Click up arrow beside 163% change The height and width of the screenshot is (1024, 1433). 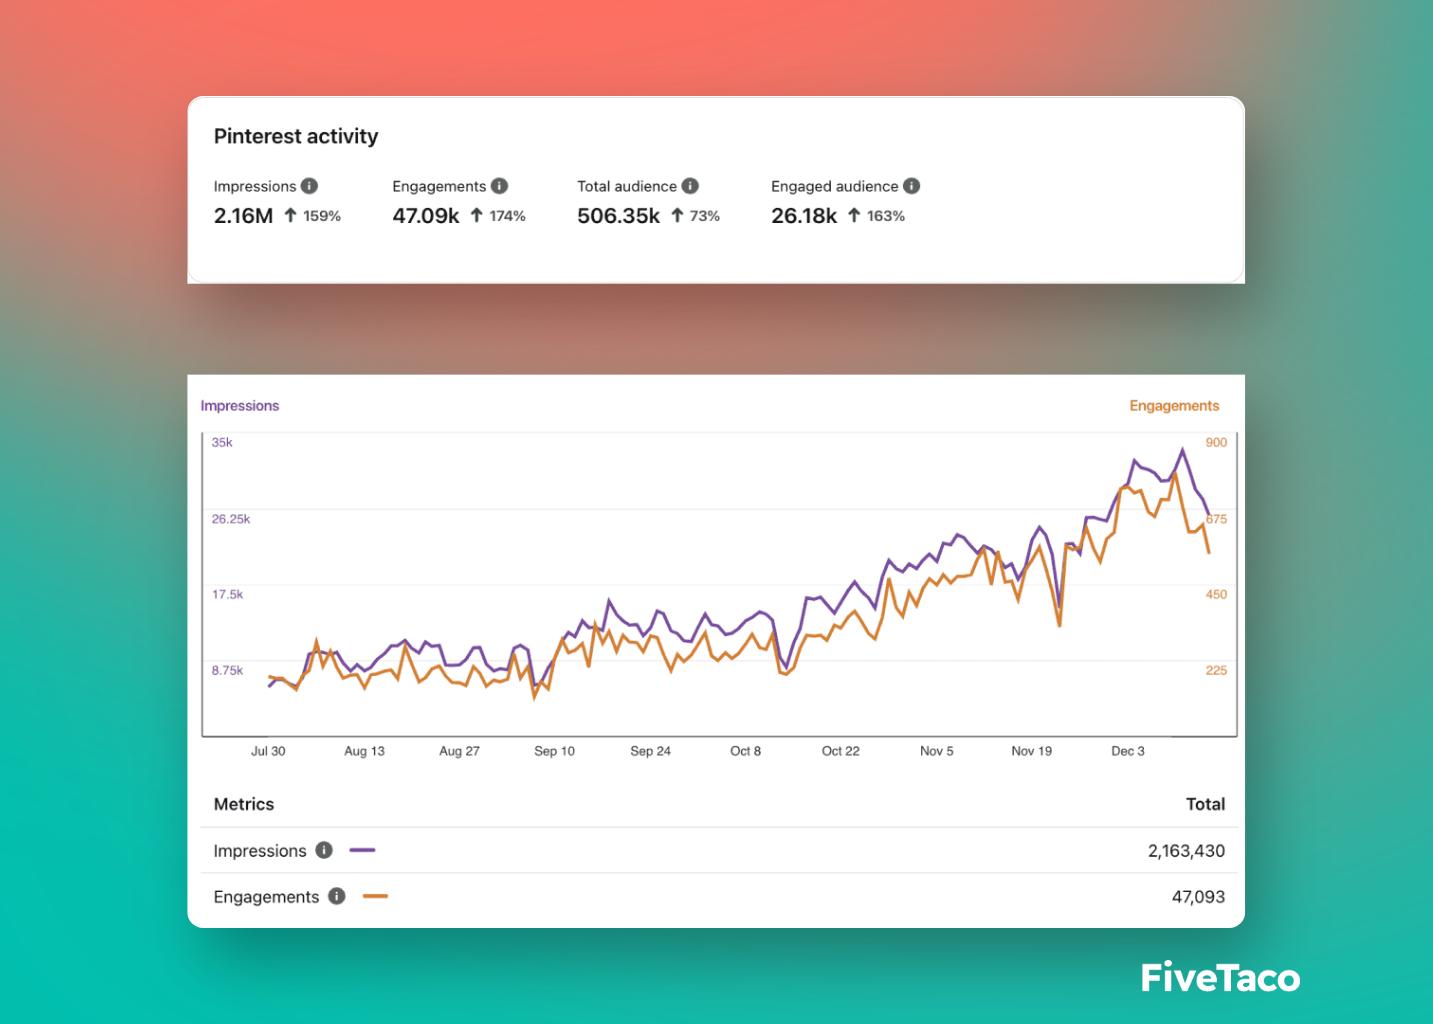point(854,215)
